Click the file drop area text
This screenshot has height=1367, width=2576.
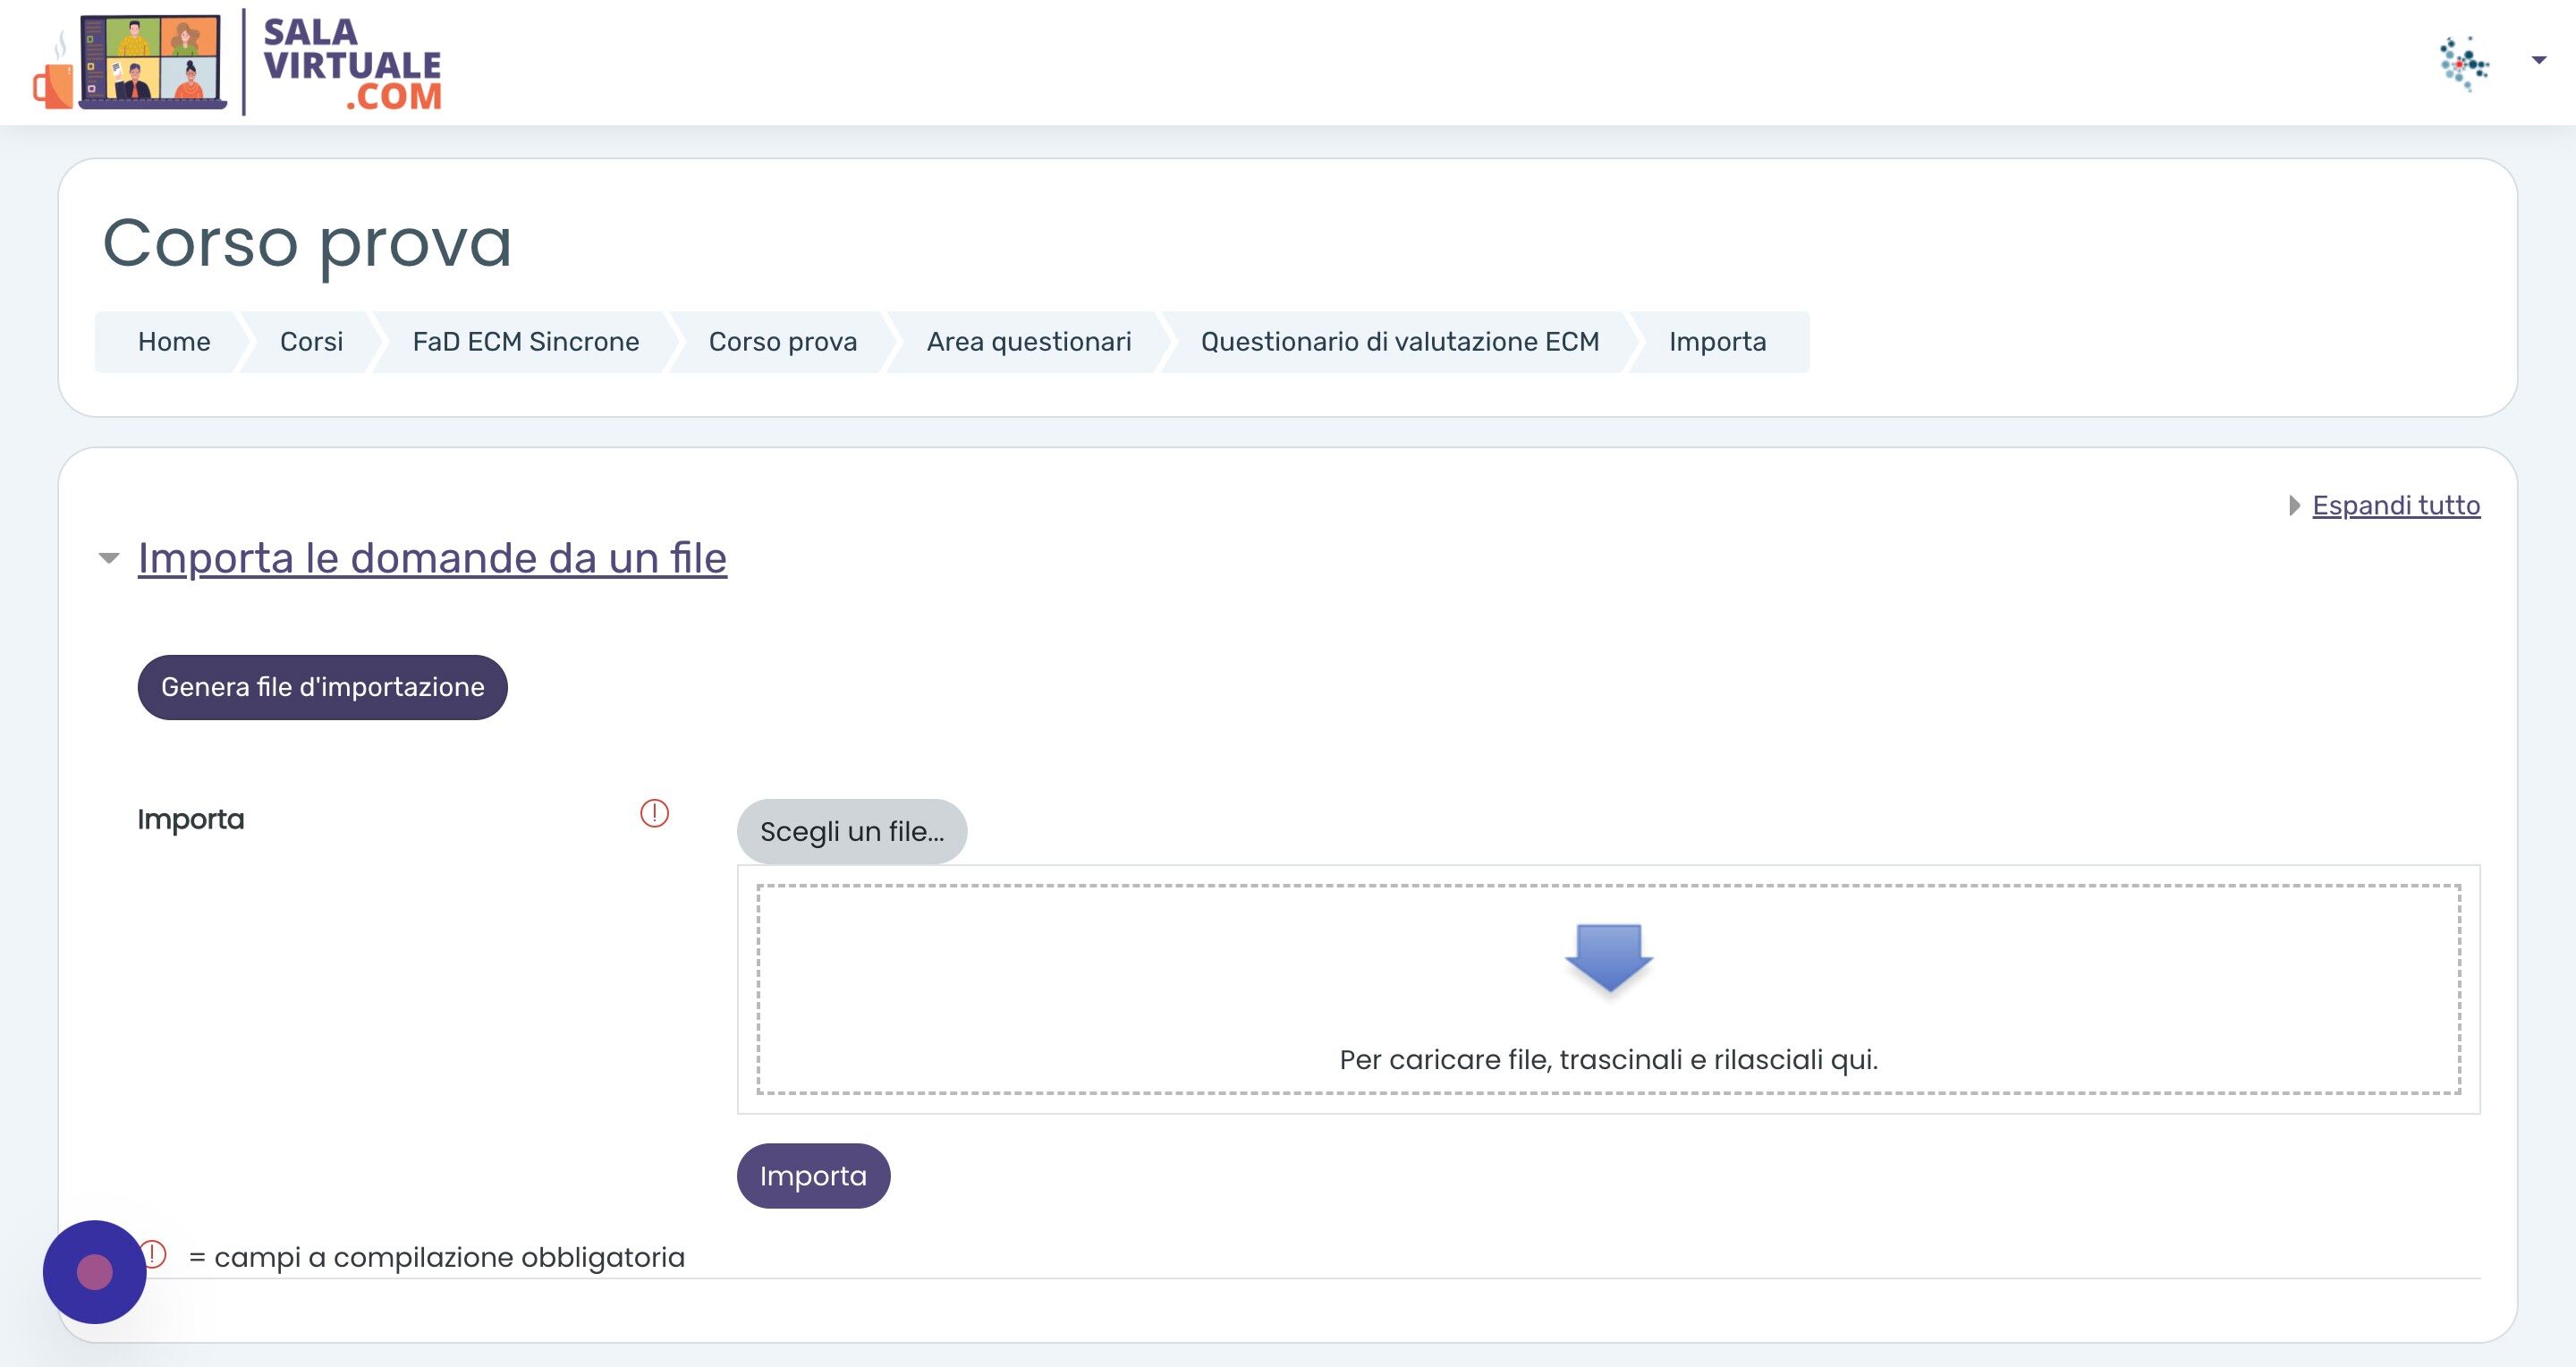[x=1608, y=1059]
